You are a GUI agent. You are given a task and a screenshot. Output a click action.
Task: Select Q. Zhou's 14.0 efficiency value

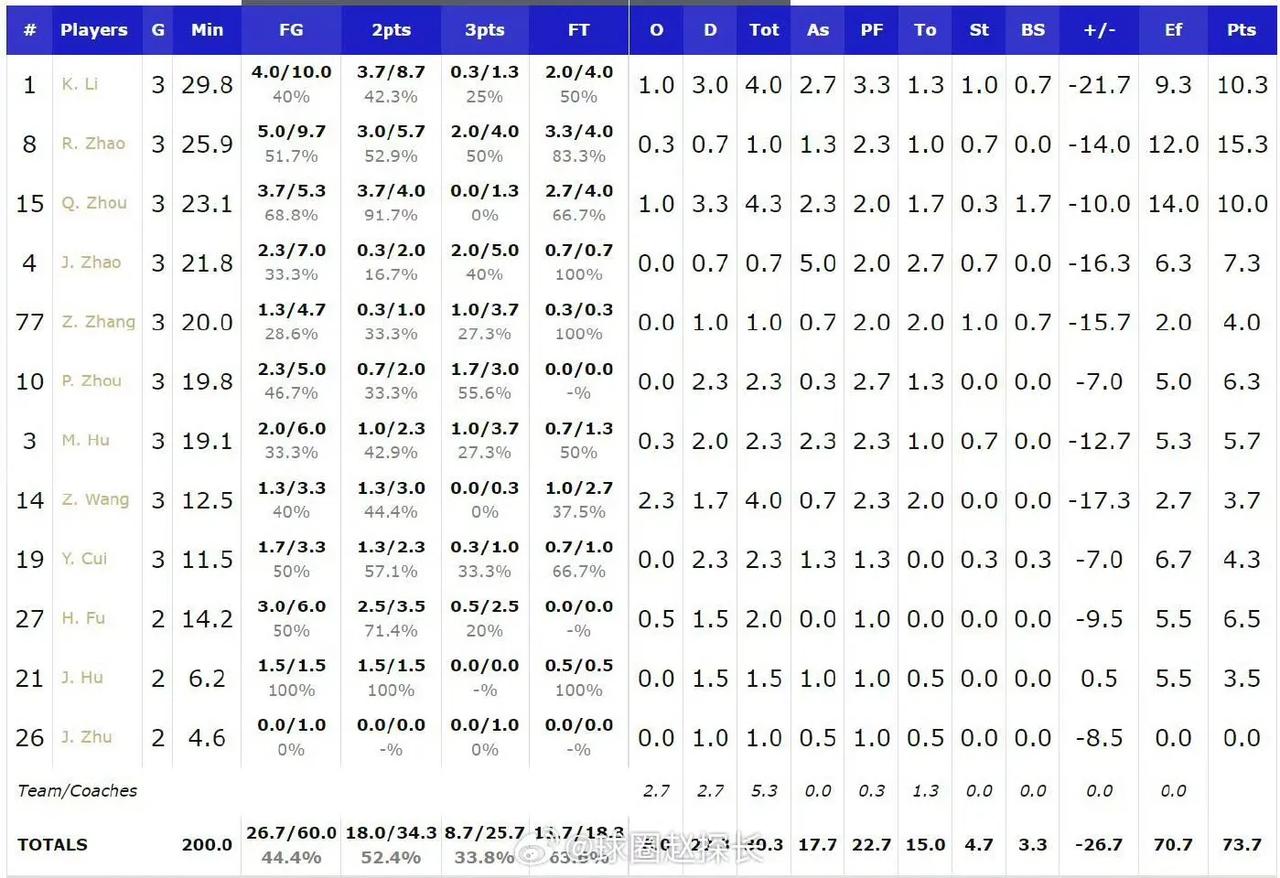tap(1173, 204)
